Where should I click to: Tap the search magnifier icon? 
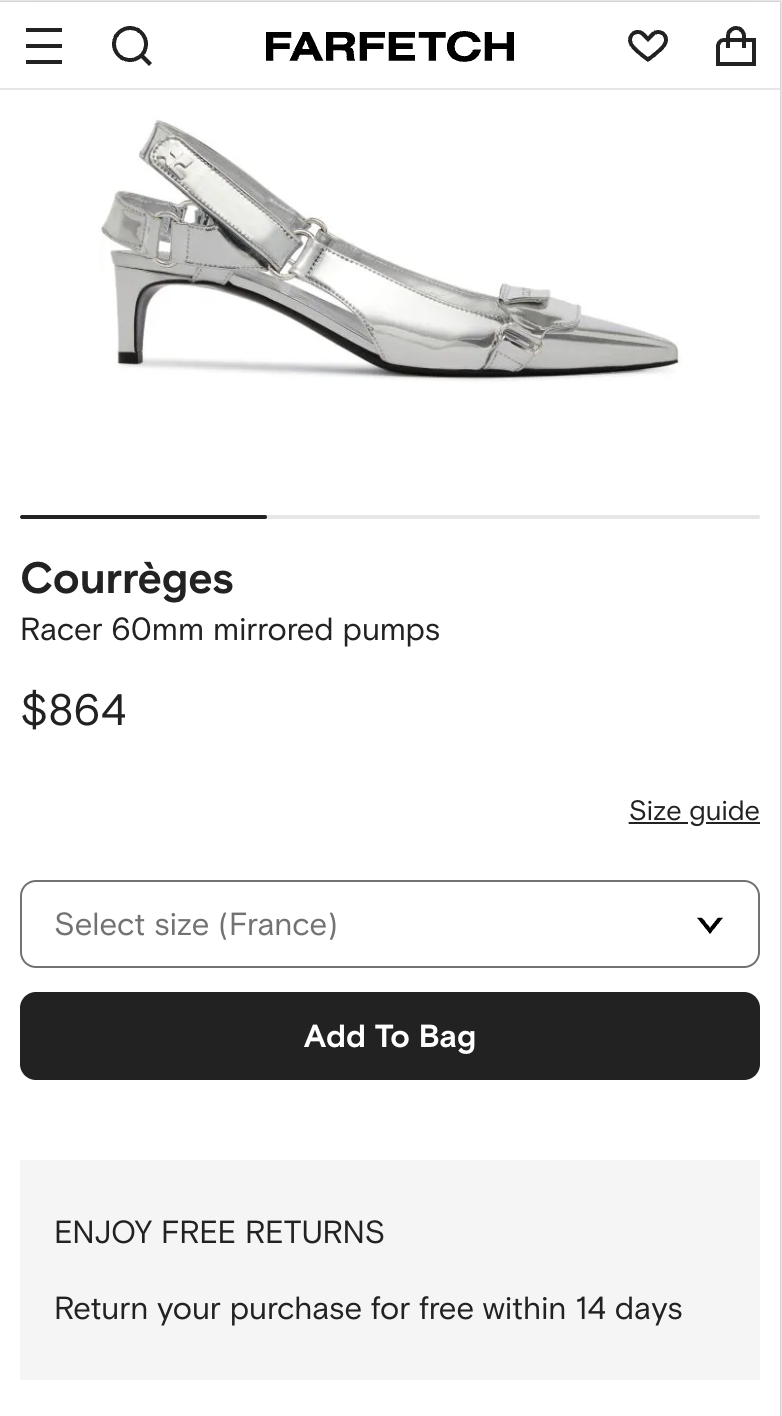coord(131,46)
